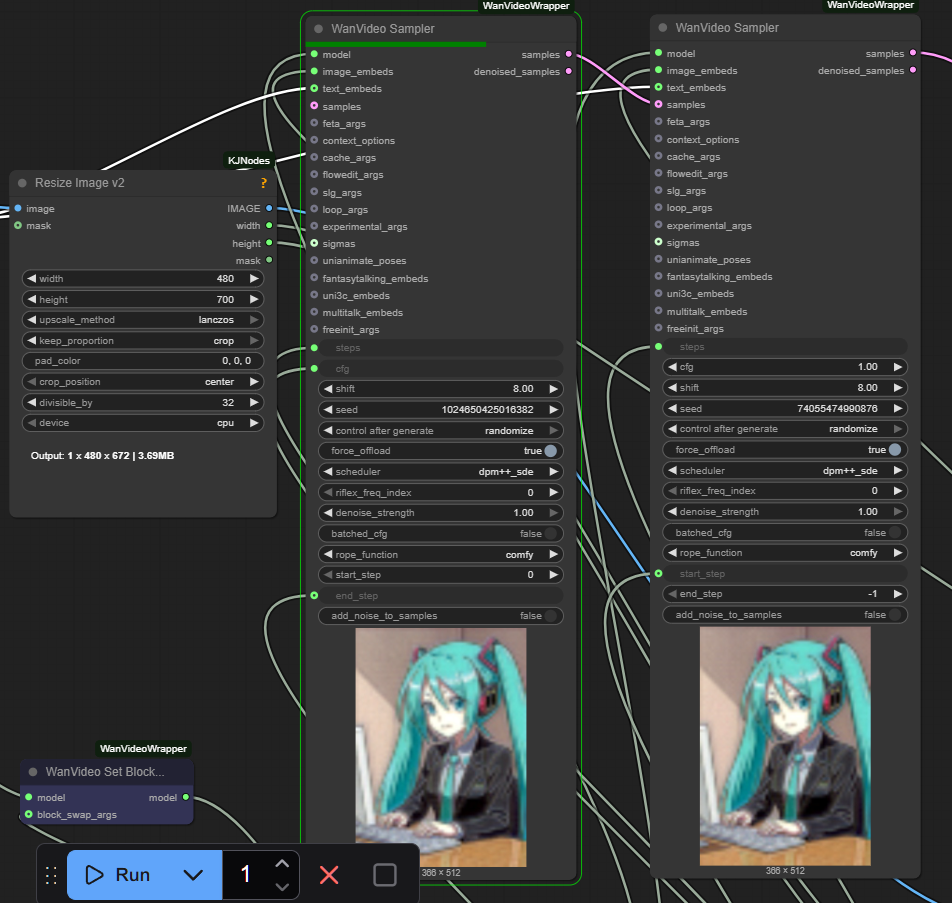Click text_embeds input port on right sampler

click(x=658, y=87)
